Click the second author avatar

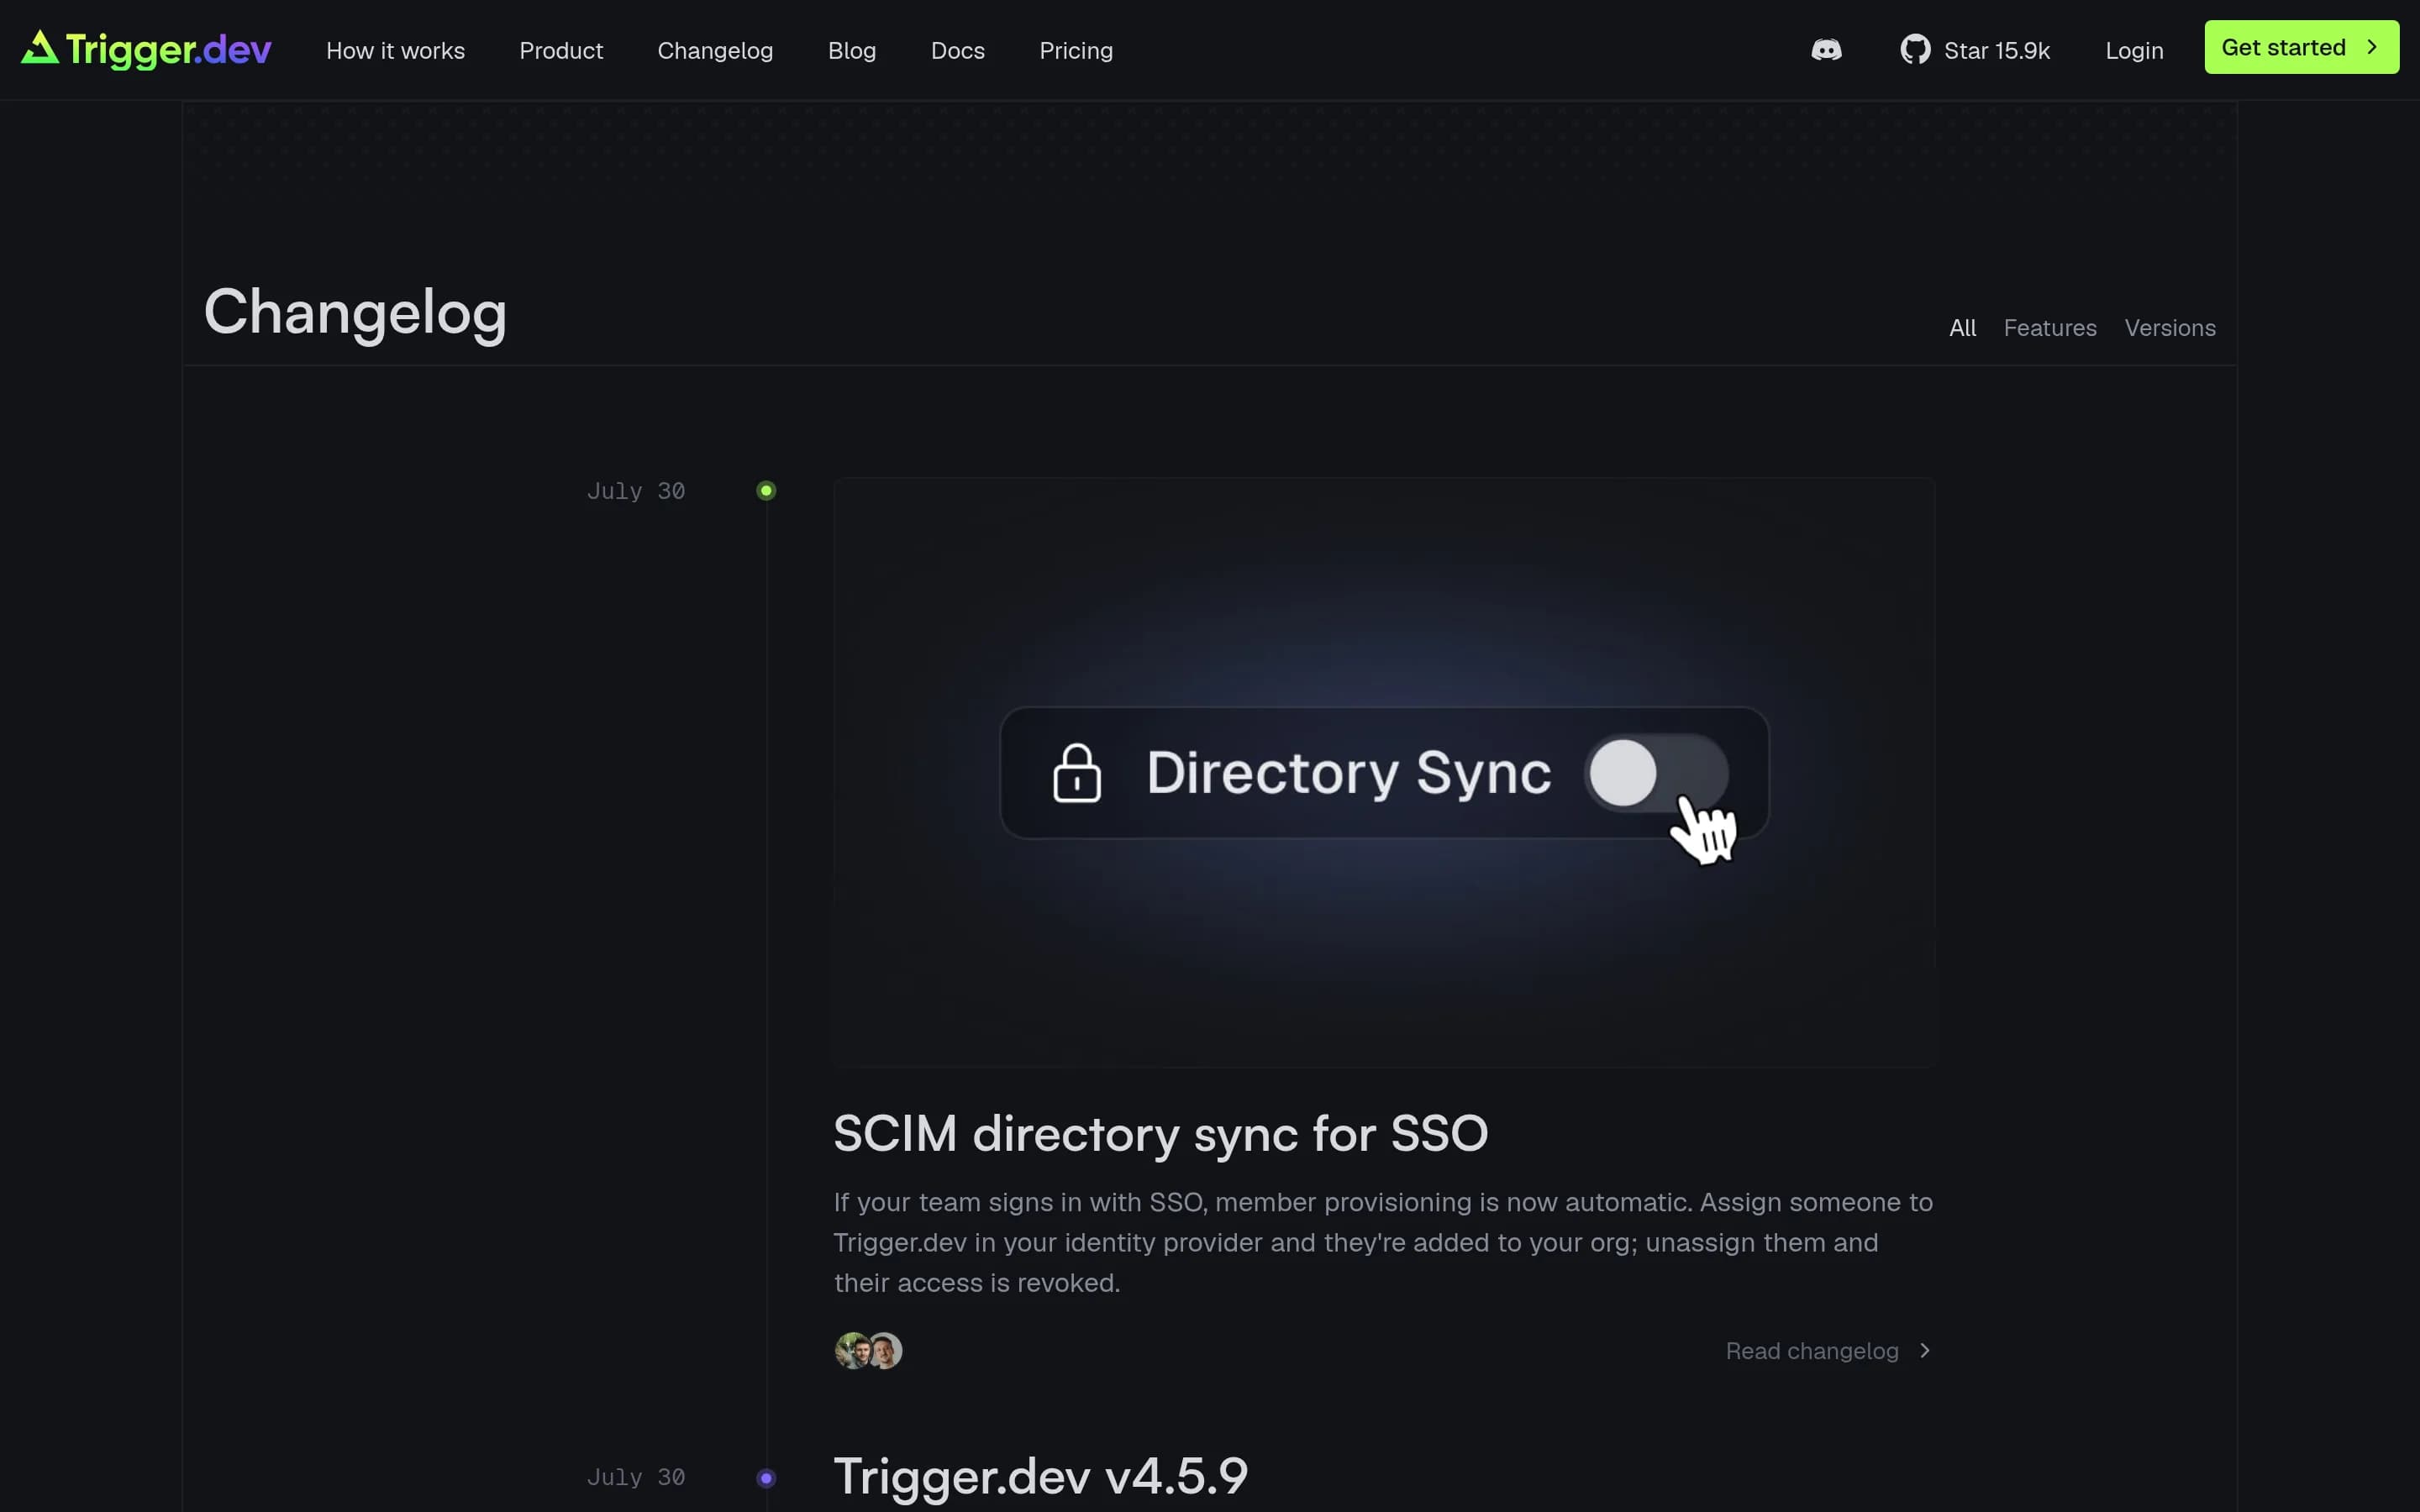[x=885, y=1351]
